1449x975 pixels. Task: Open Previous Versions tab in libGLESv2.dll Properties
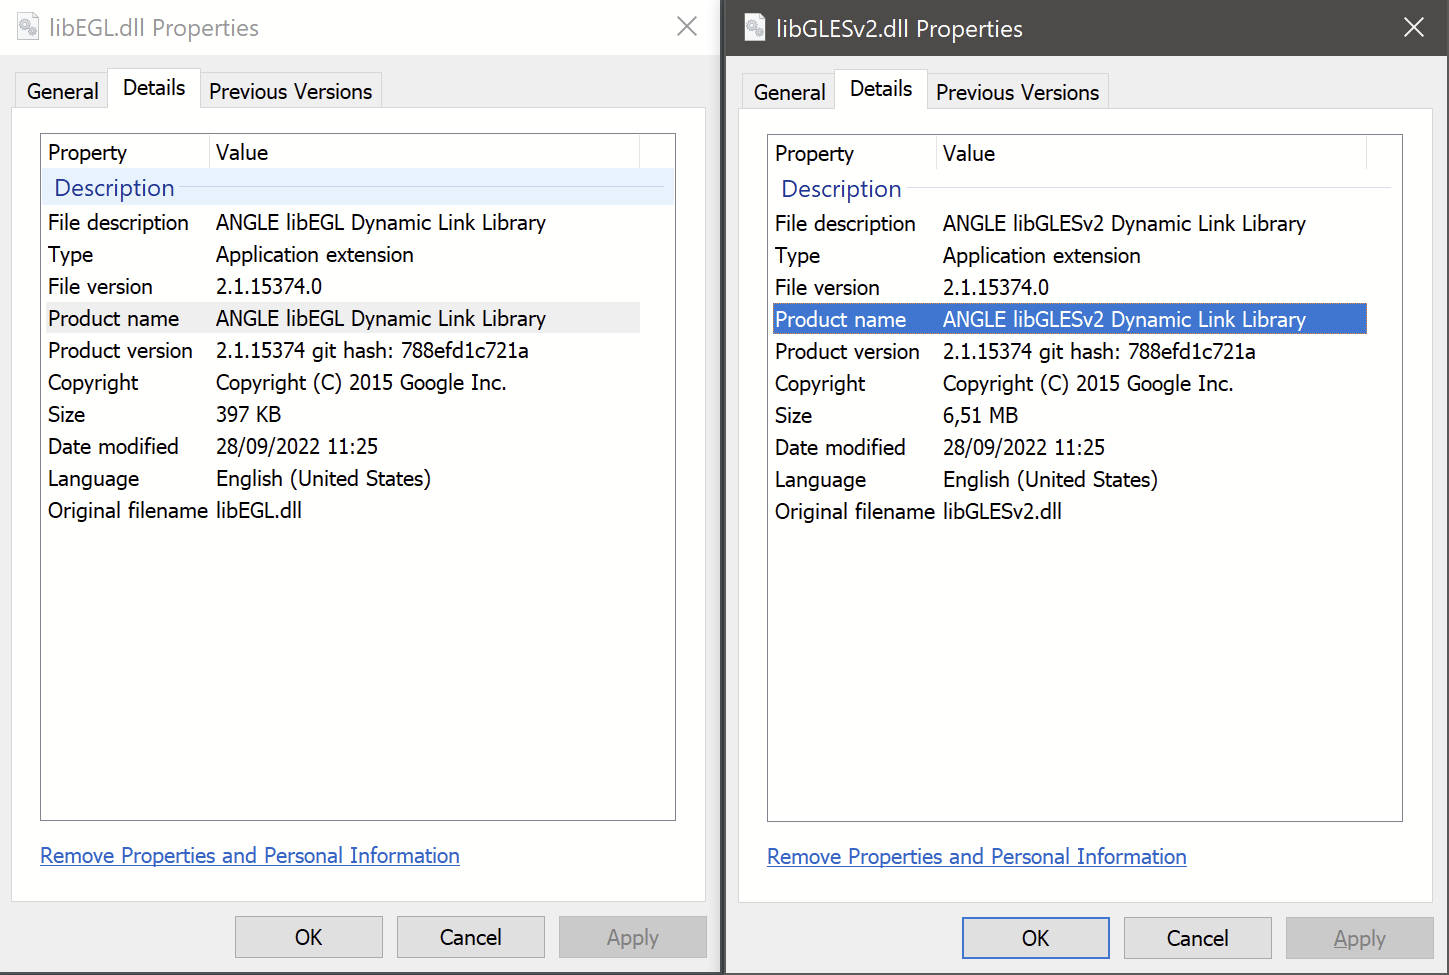[1017, 92]
